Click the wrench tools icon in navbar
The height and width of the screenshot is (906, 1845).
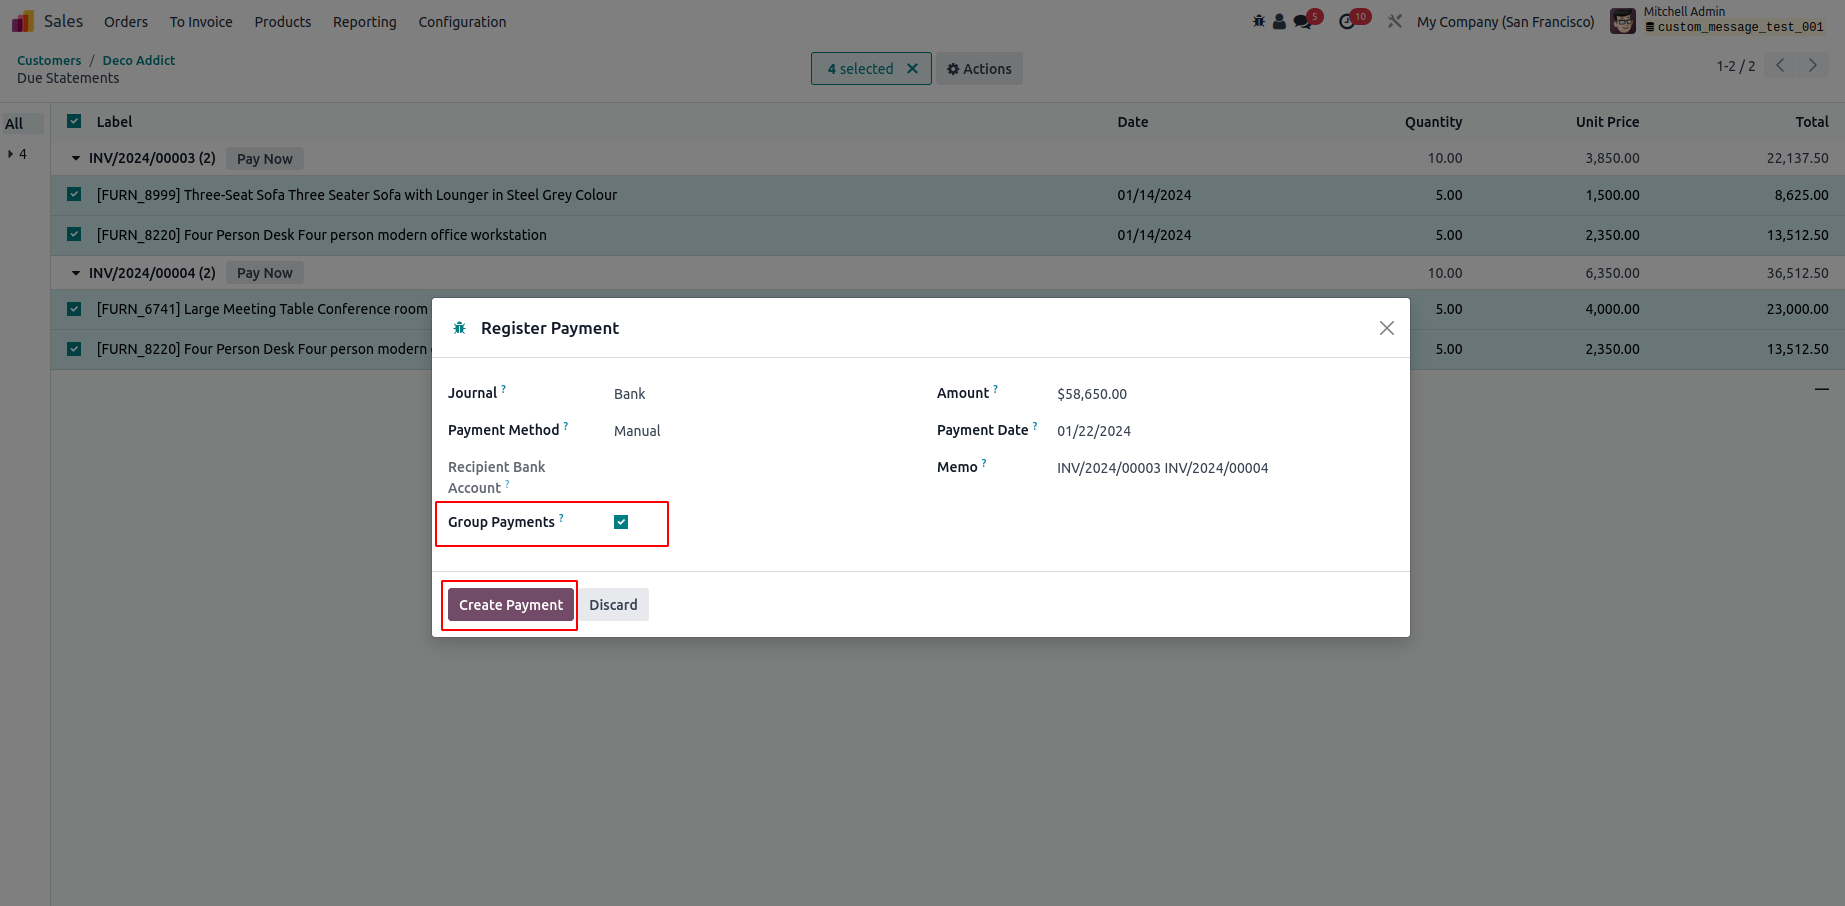[x=1395, y=21]
